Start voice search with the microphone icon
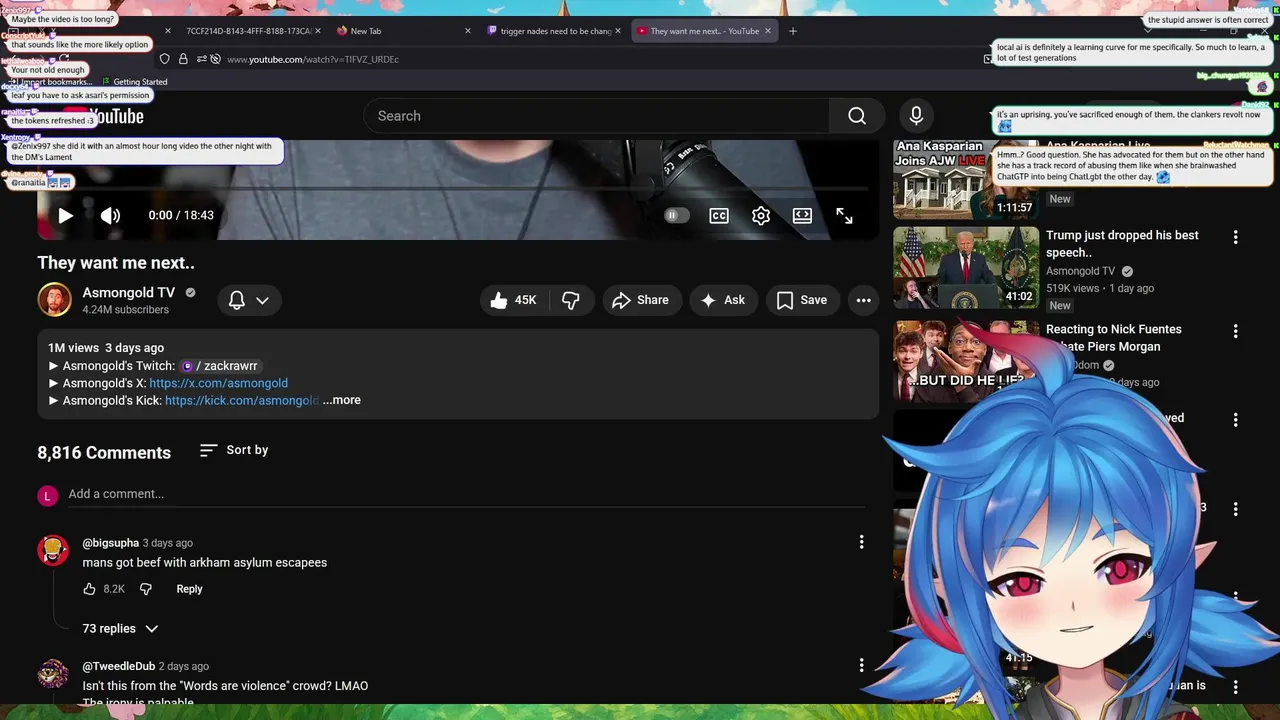 click(916, 116)
